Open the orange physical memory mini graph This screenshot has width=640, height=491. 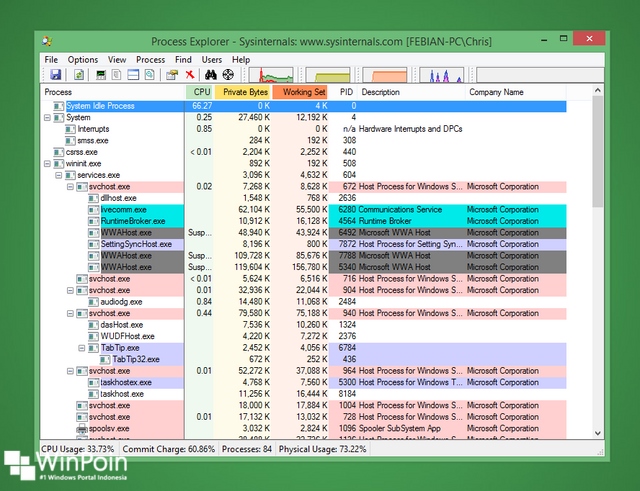tap(384, 75)
